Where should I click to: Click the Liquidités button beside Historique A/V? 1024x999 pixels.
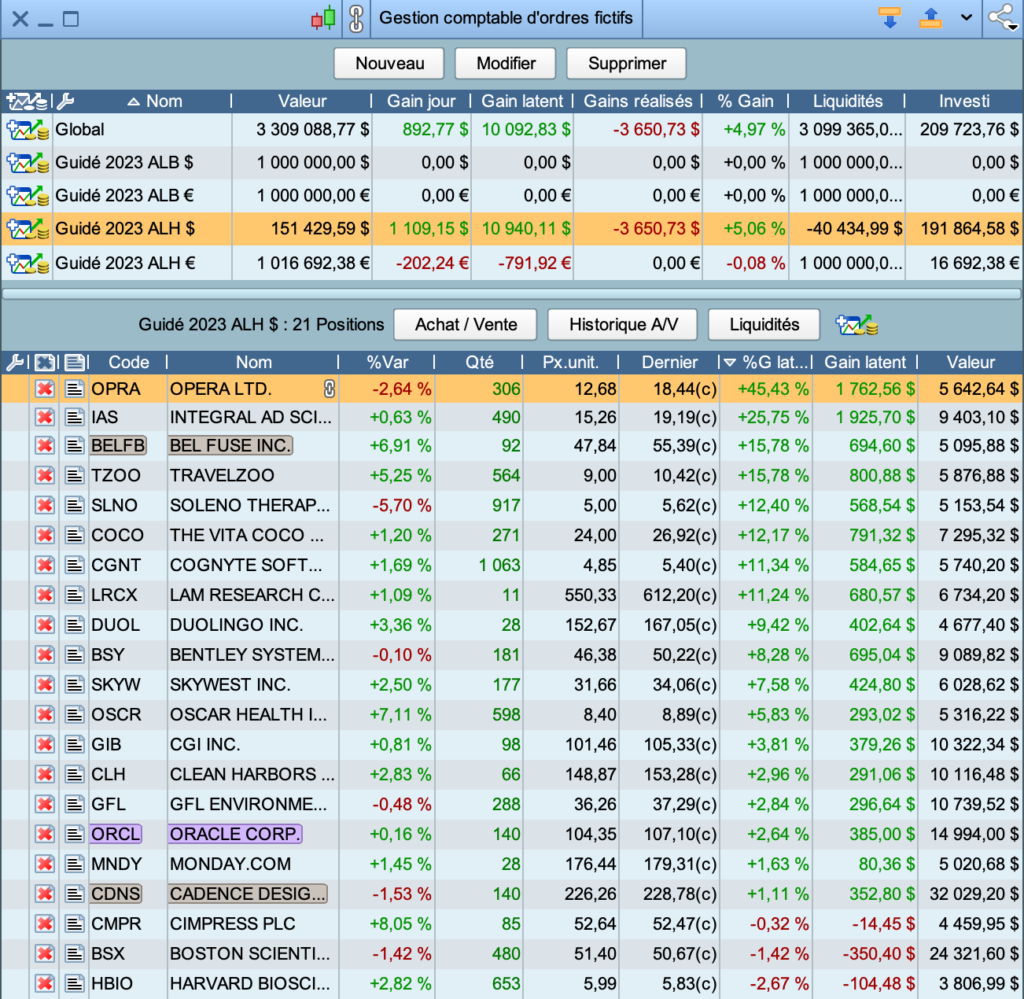pyautogui.click(x=764, y=325)
